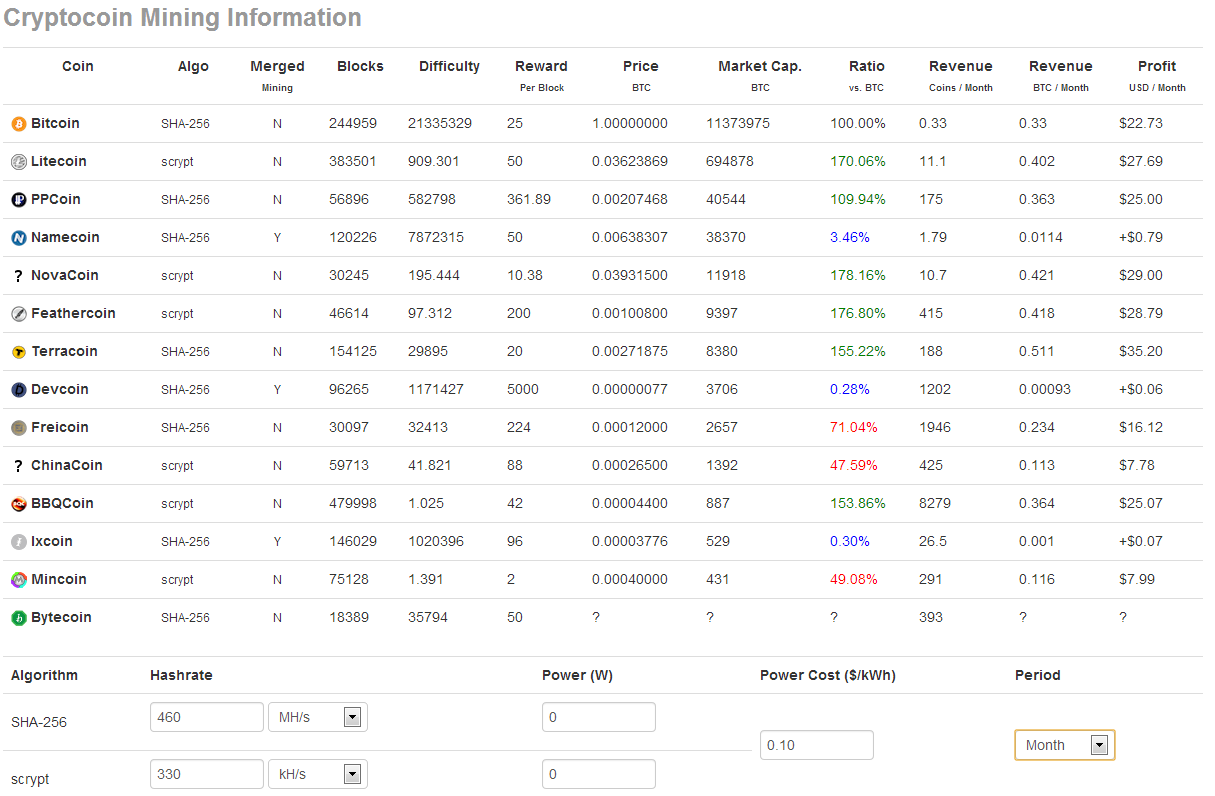1215x796 pixels.
Task: Open the Feathercoin coin name link
Action: pos(73,313)
